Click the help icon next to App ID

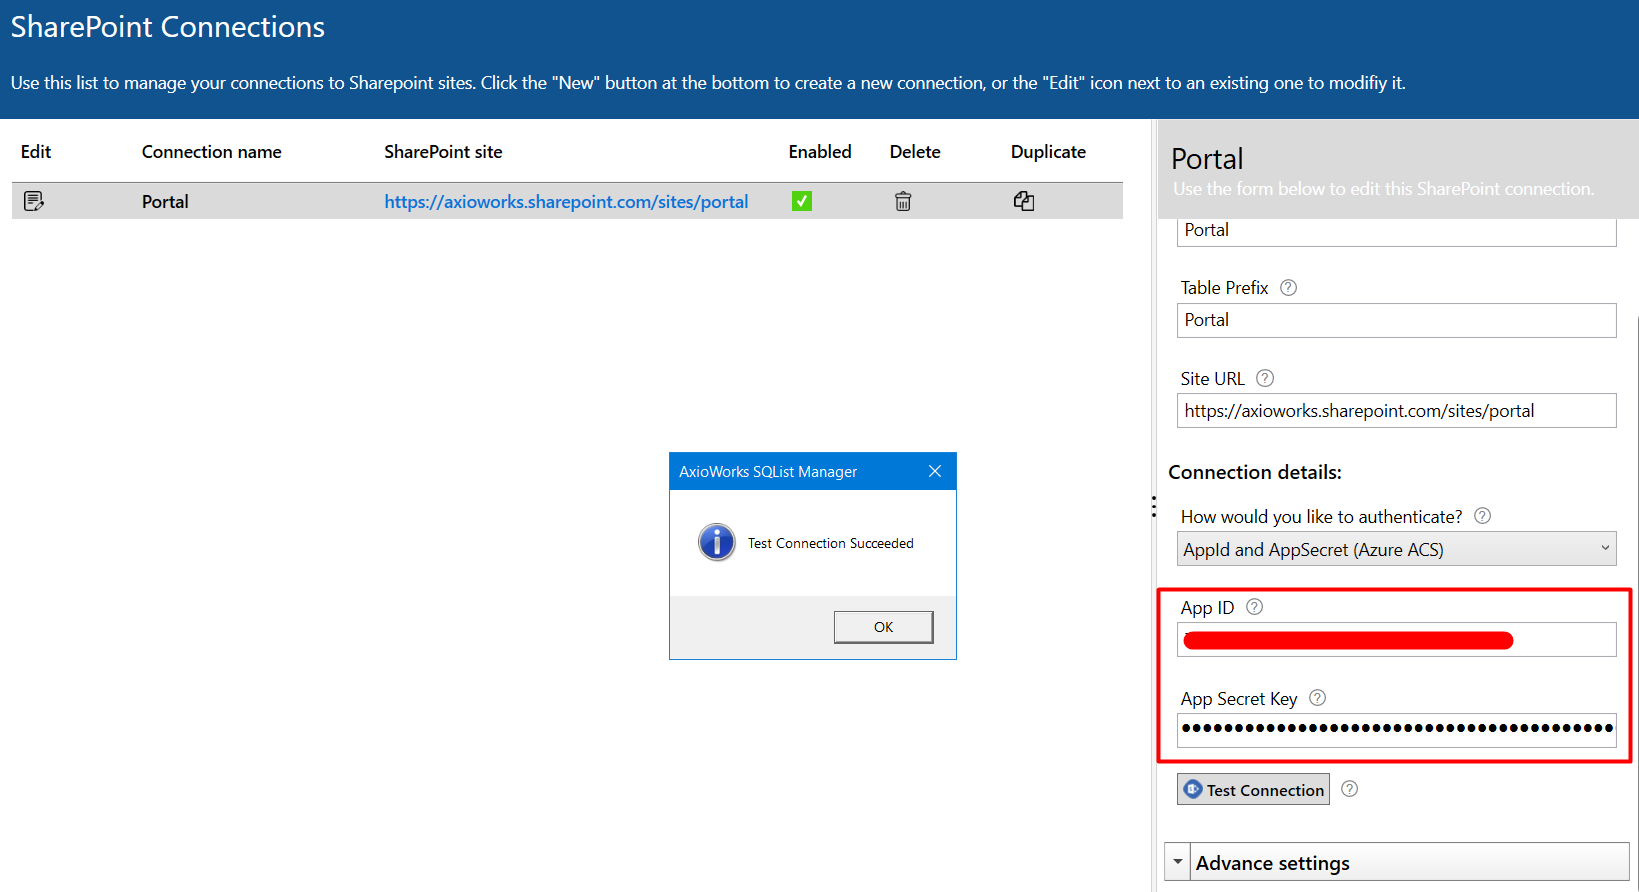(1255, 607)
